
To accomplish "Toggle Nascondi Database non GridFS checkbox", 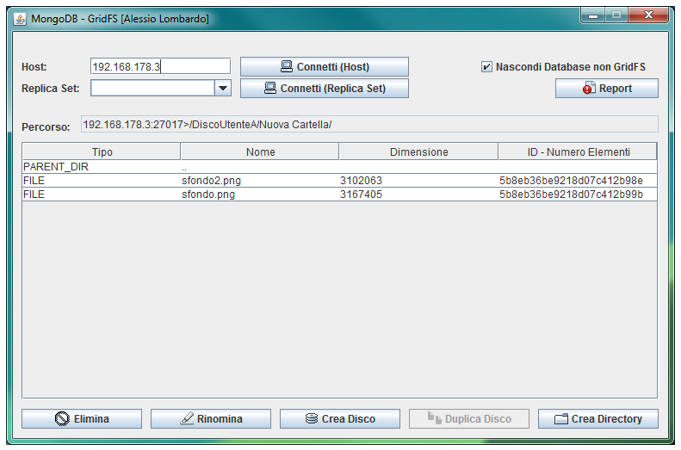I will 486,67.
